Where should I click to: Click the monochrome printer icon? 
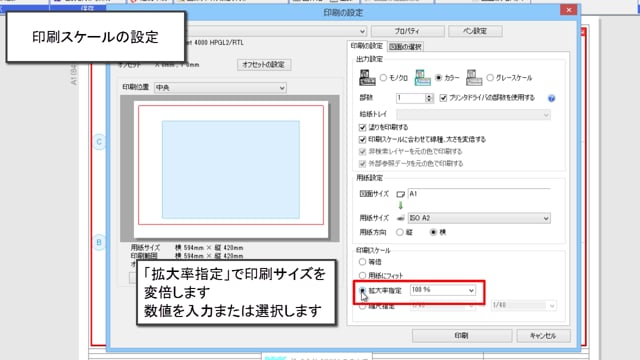tap(367, 78)
